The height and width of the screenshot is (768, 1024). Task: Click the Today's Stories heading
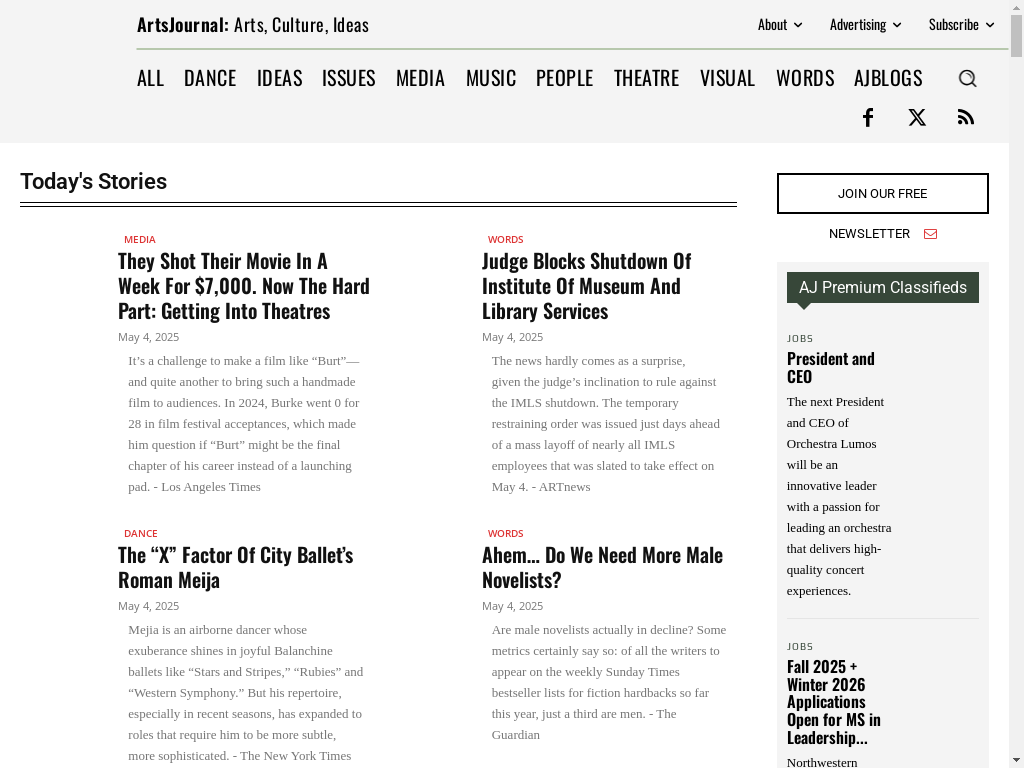[93, 182]
